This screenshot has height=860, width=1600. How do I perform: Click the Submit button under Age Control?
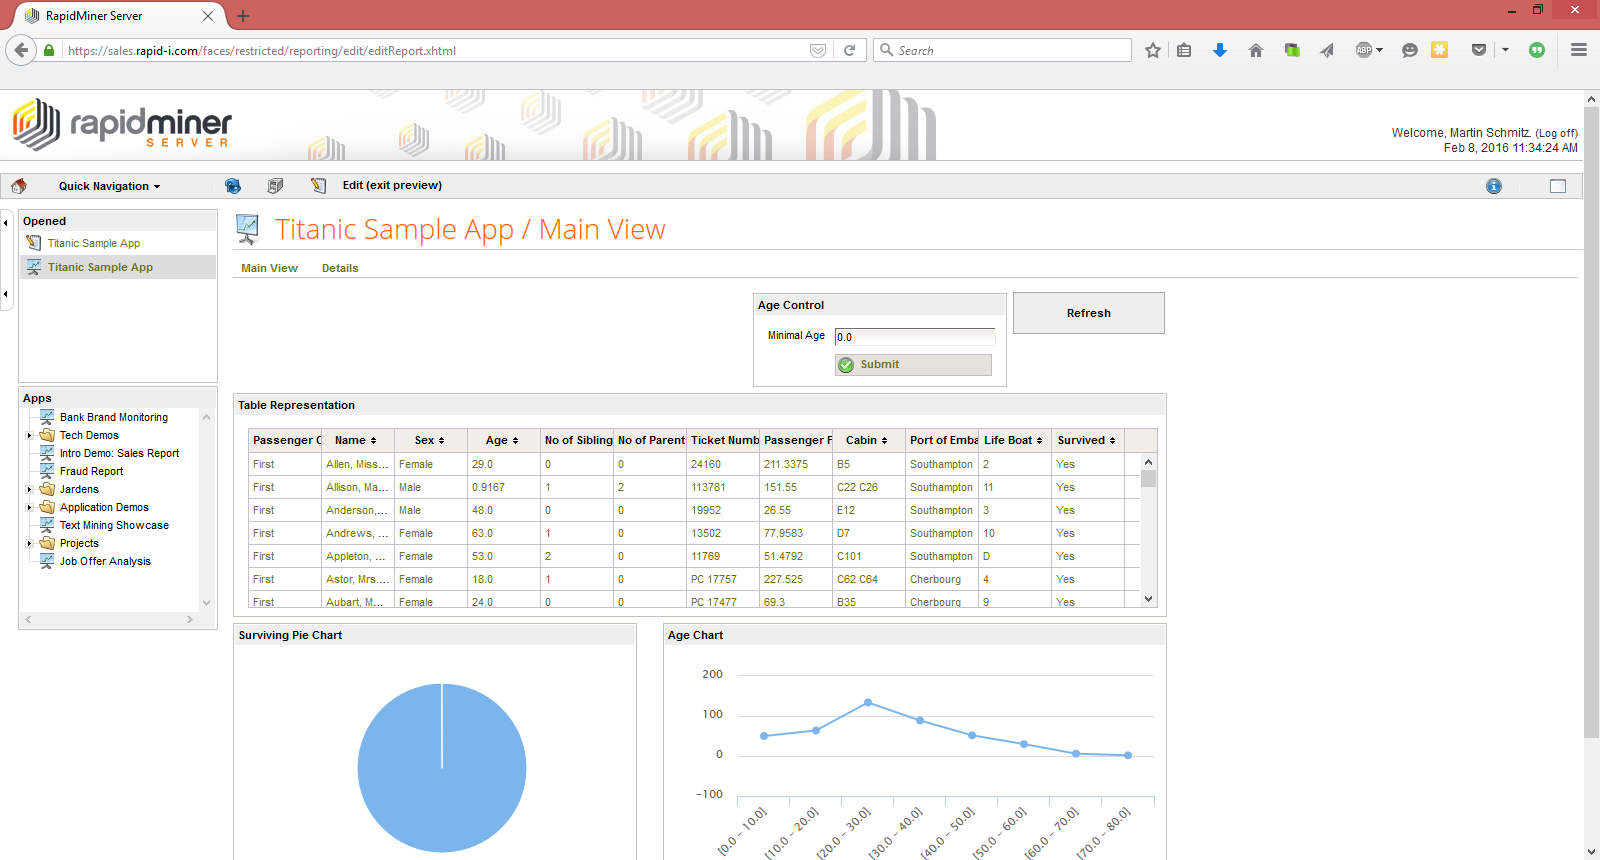[913, 365]
